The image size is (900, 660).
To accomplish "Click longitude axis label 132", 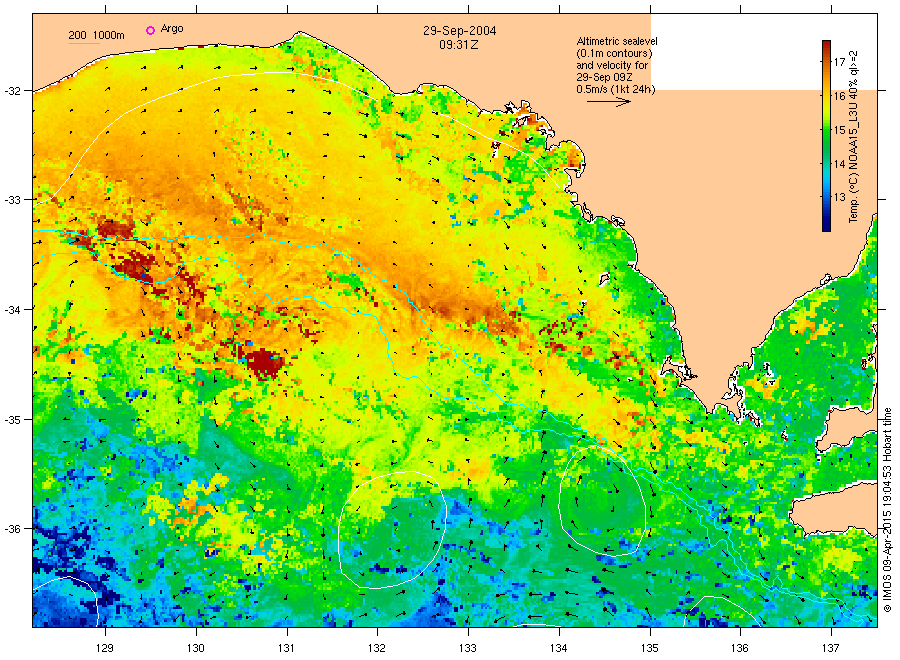I will [x=377, y=648].
